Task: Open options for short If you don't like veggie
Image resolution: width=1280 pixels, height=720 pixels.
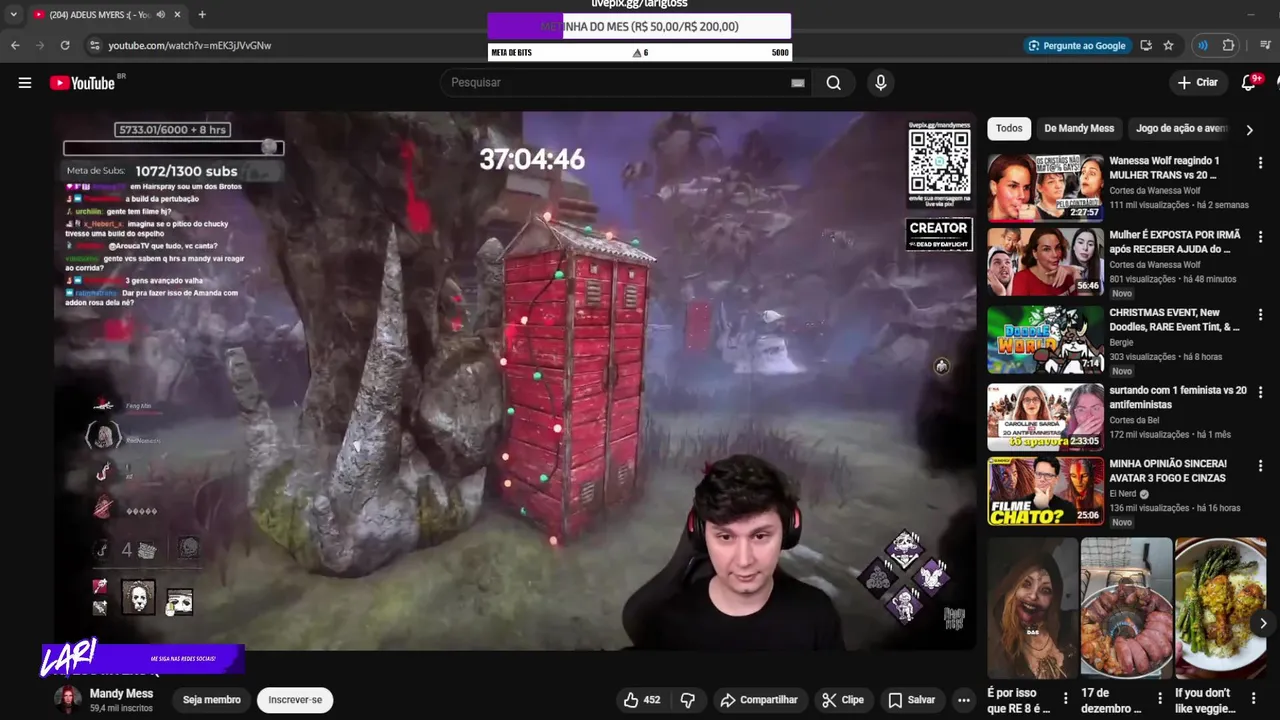Action: (1256, 698)
